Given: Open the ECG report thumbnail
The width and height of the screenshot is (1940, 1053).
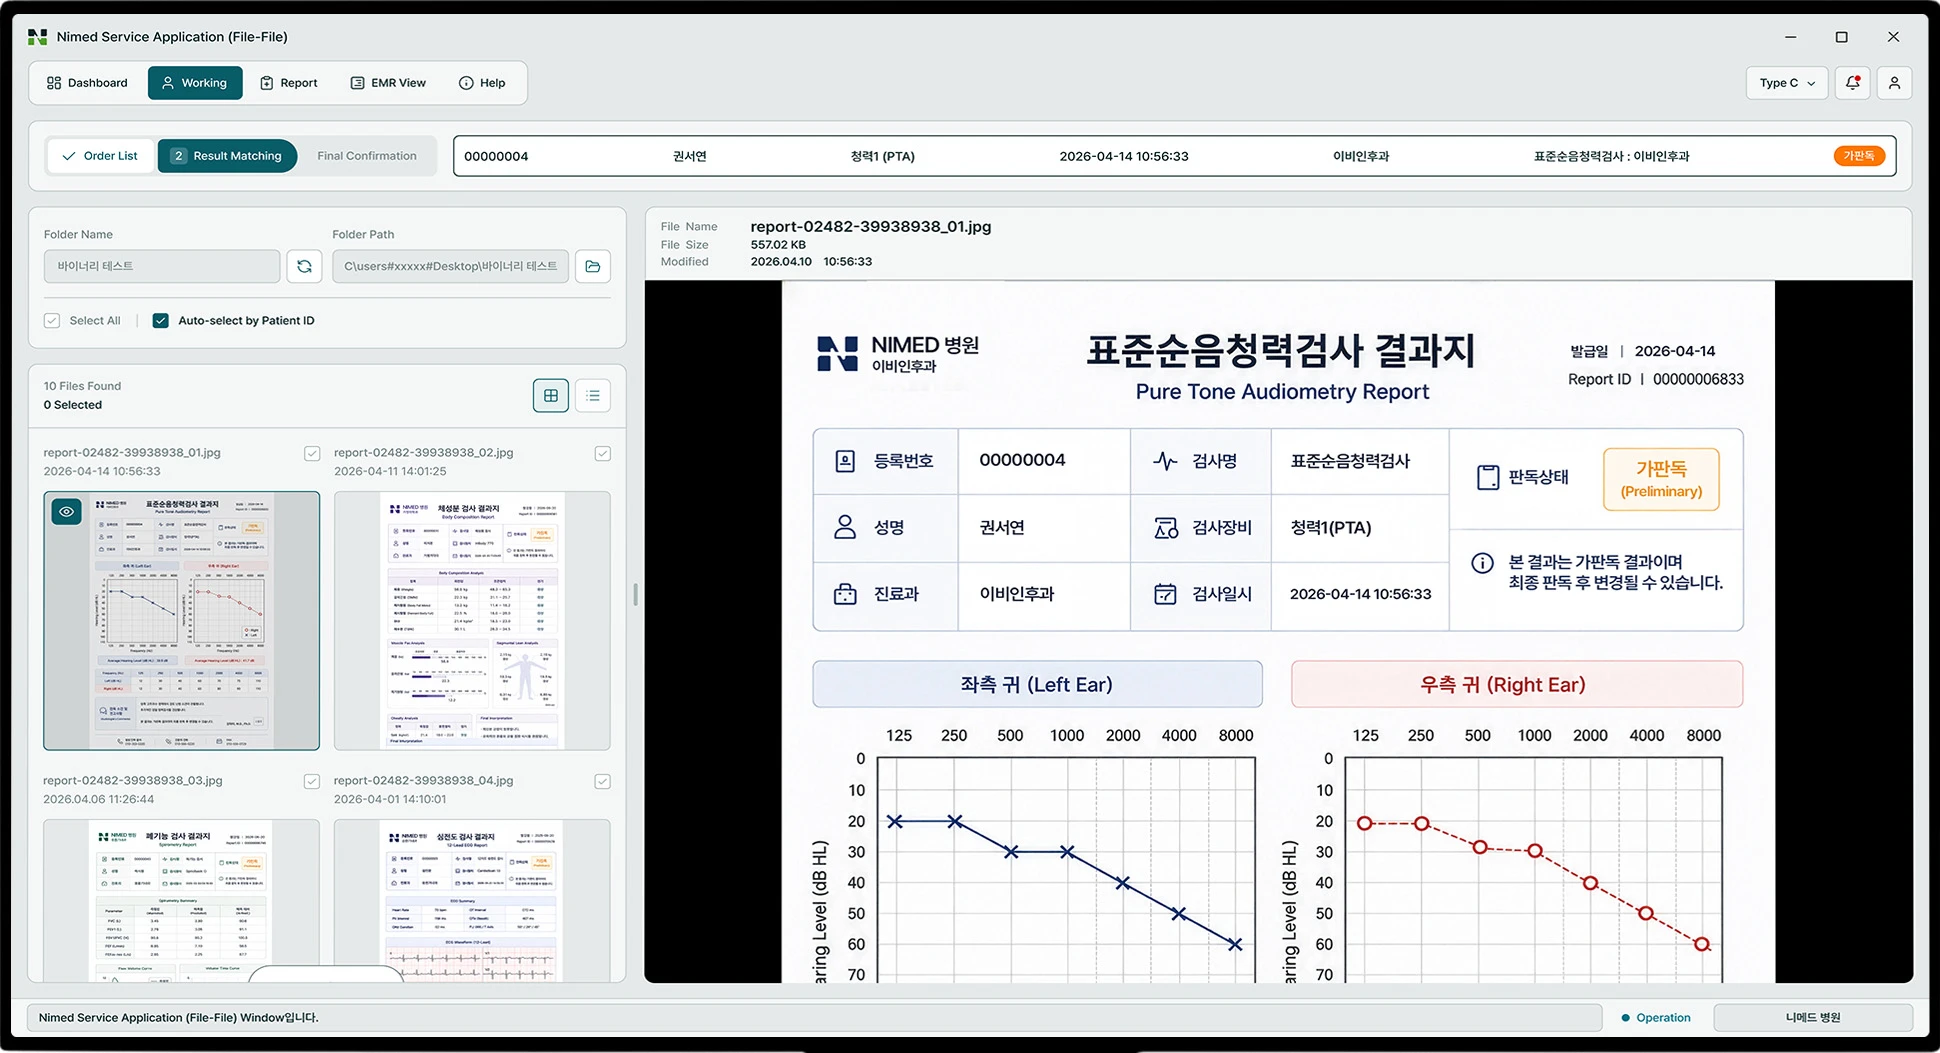Looking at the screenshot, I should pyautogui.click(x=472, y=900).
